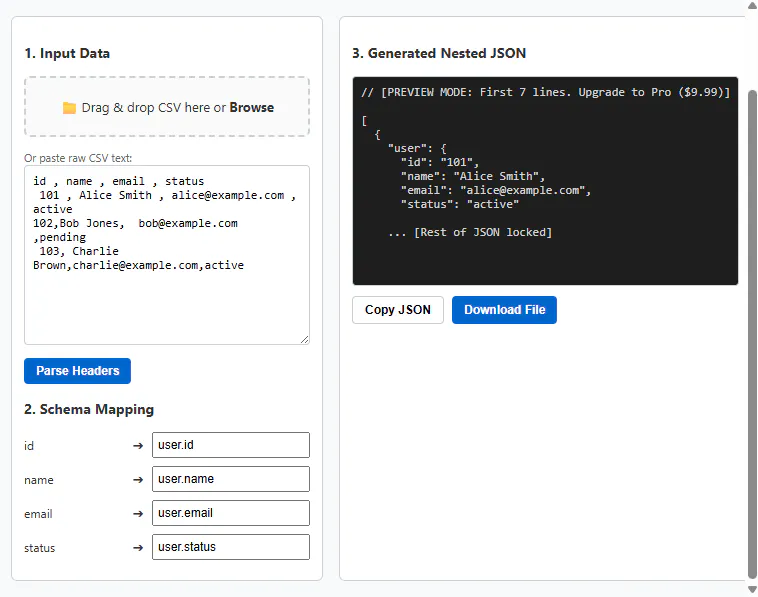Click the Browse link for CSV upload
This screenshot has height=597, width=758.
point(251,107)
